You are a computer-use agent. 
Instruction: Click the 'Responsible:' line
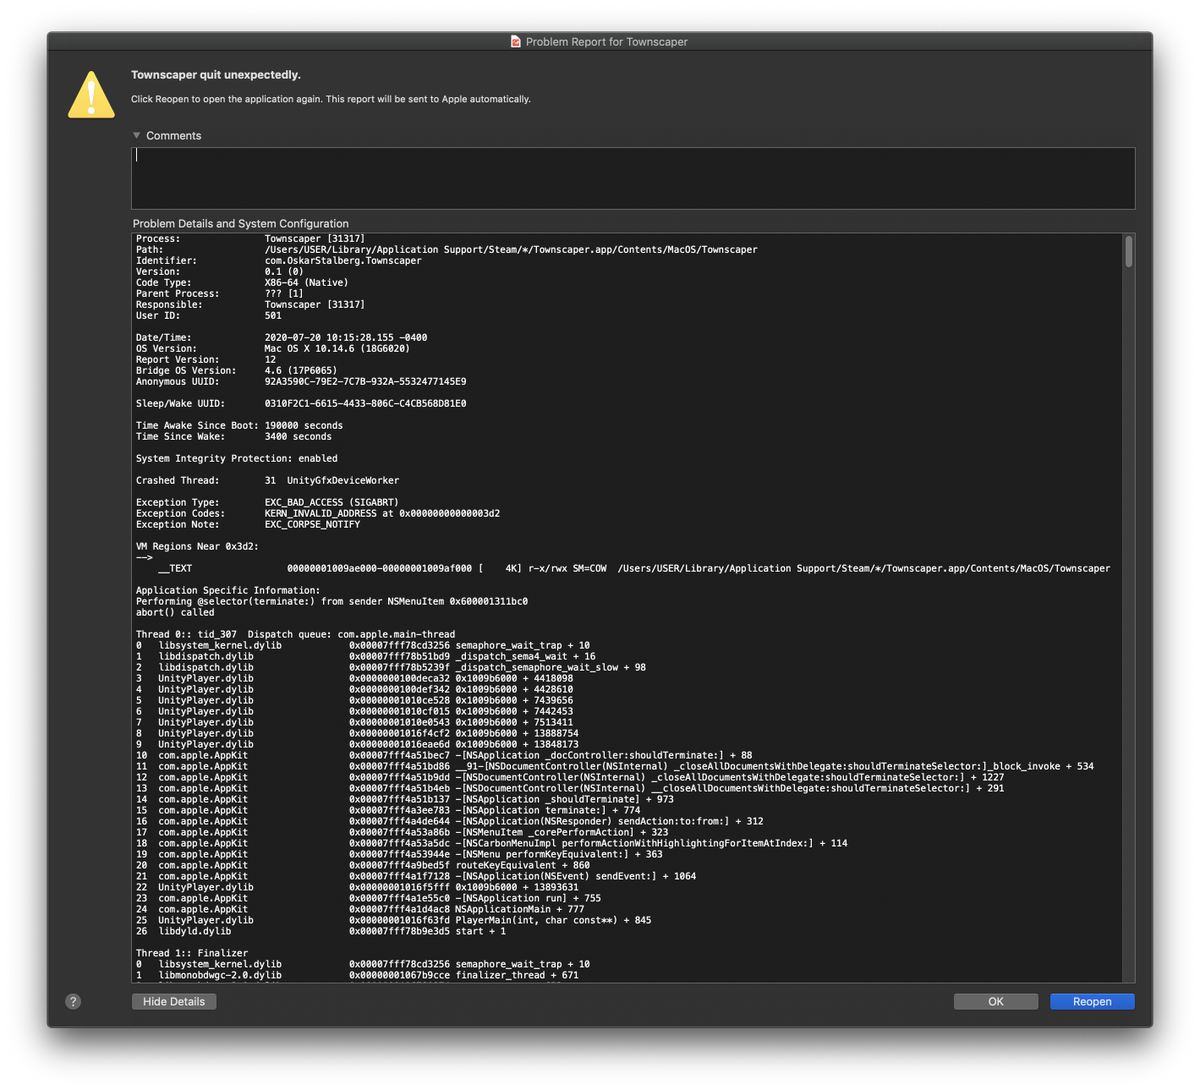[250, 305]
